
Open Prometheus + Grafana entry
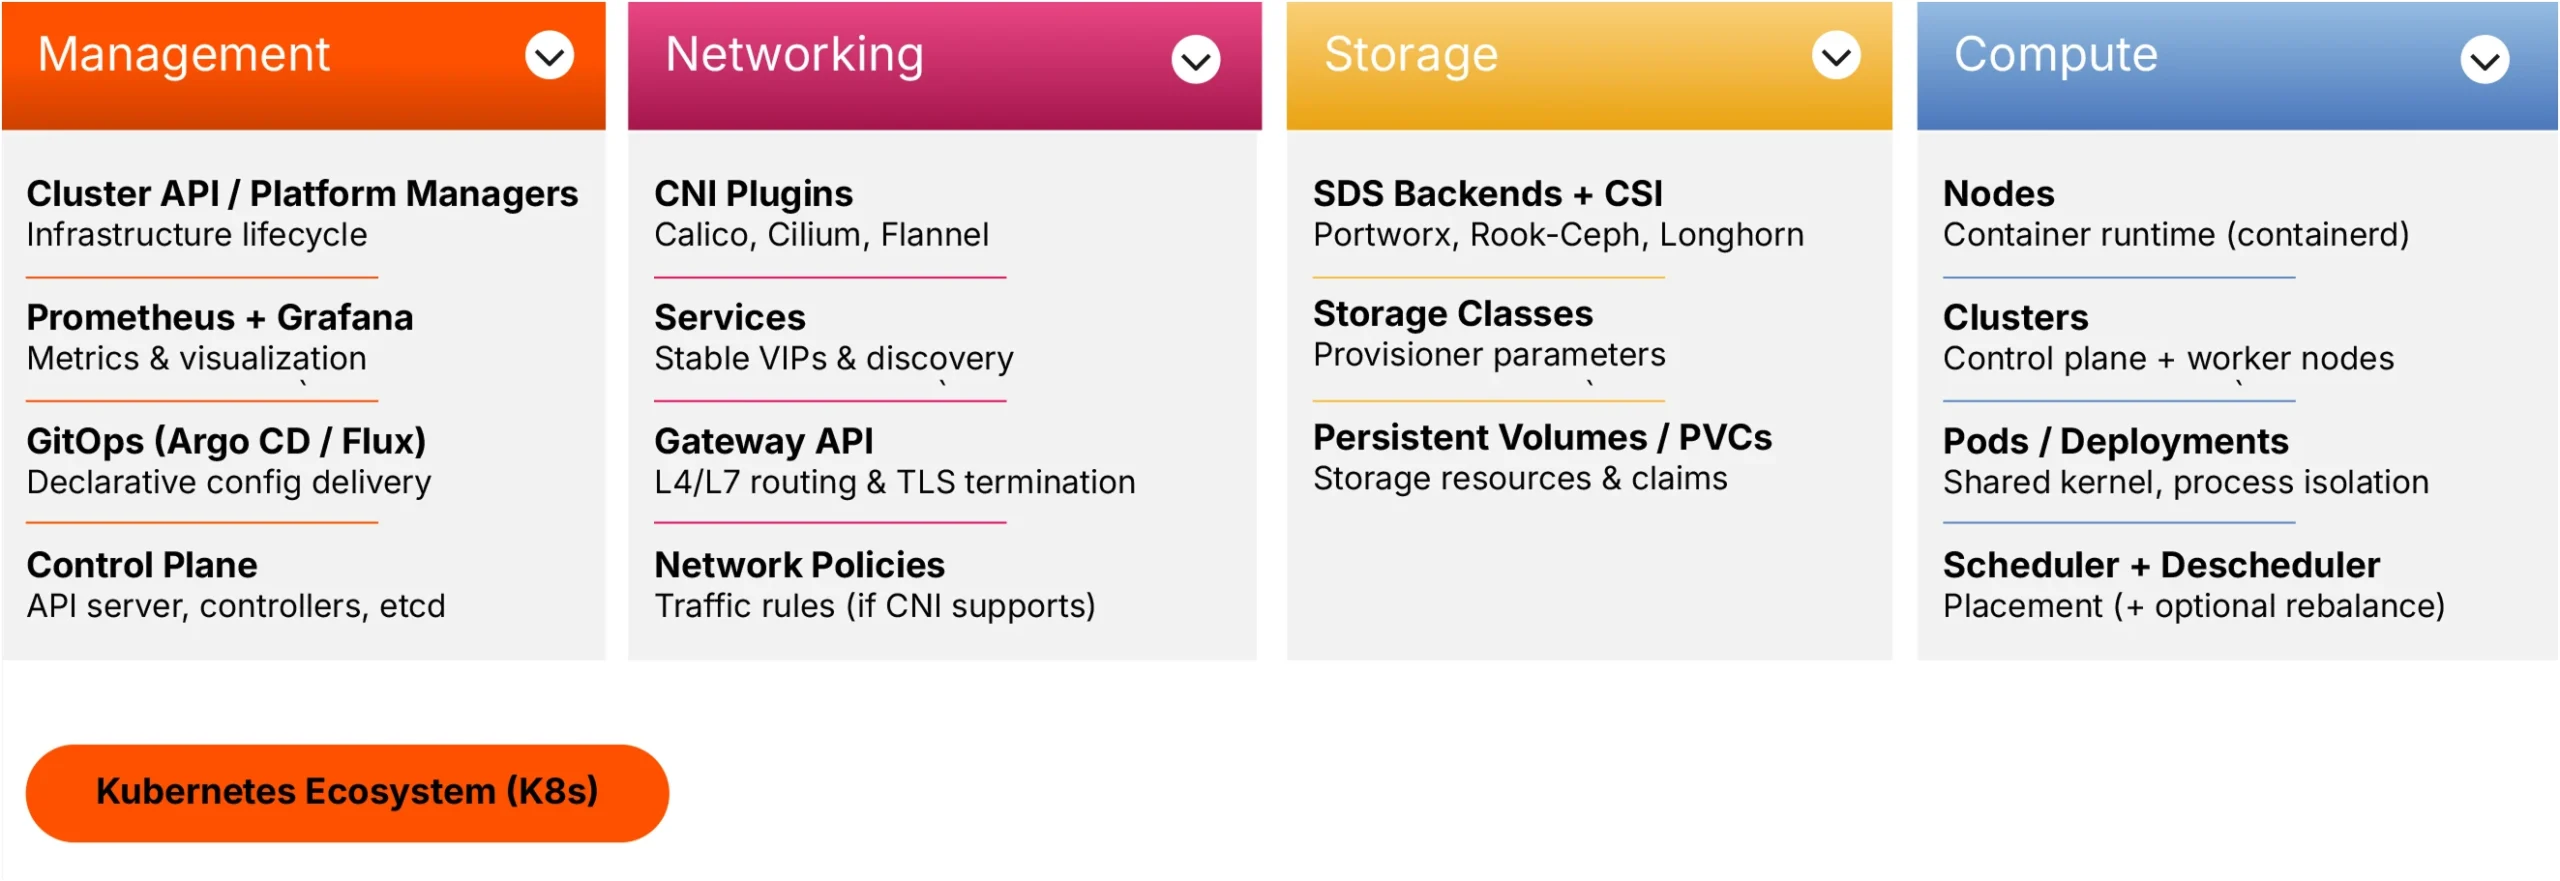[x=219, y=318]
